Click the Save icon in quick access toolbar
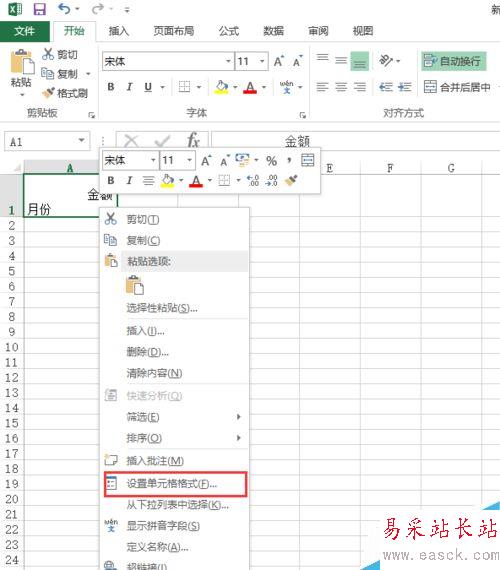 40,9
